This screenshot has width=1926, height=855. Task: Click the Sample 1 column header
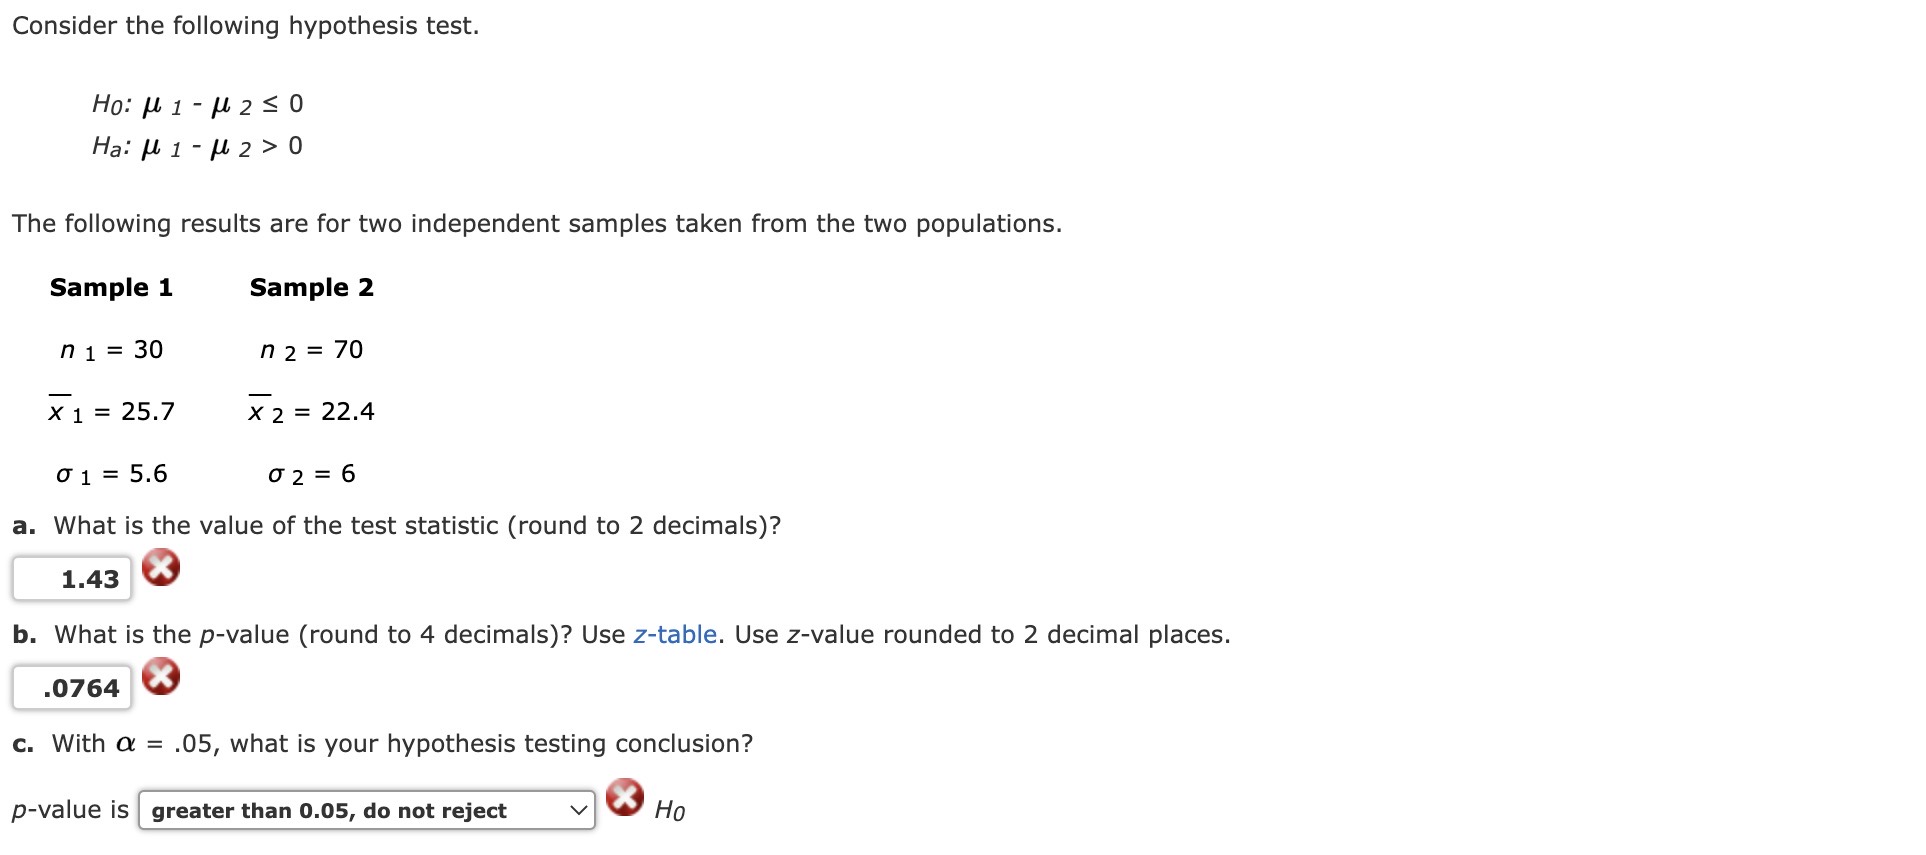tap(112, 288)
